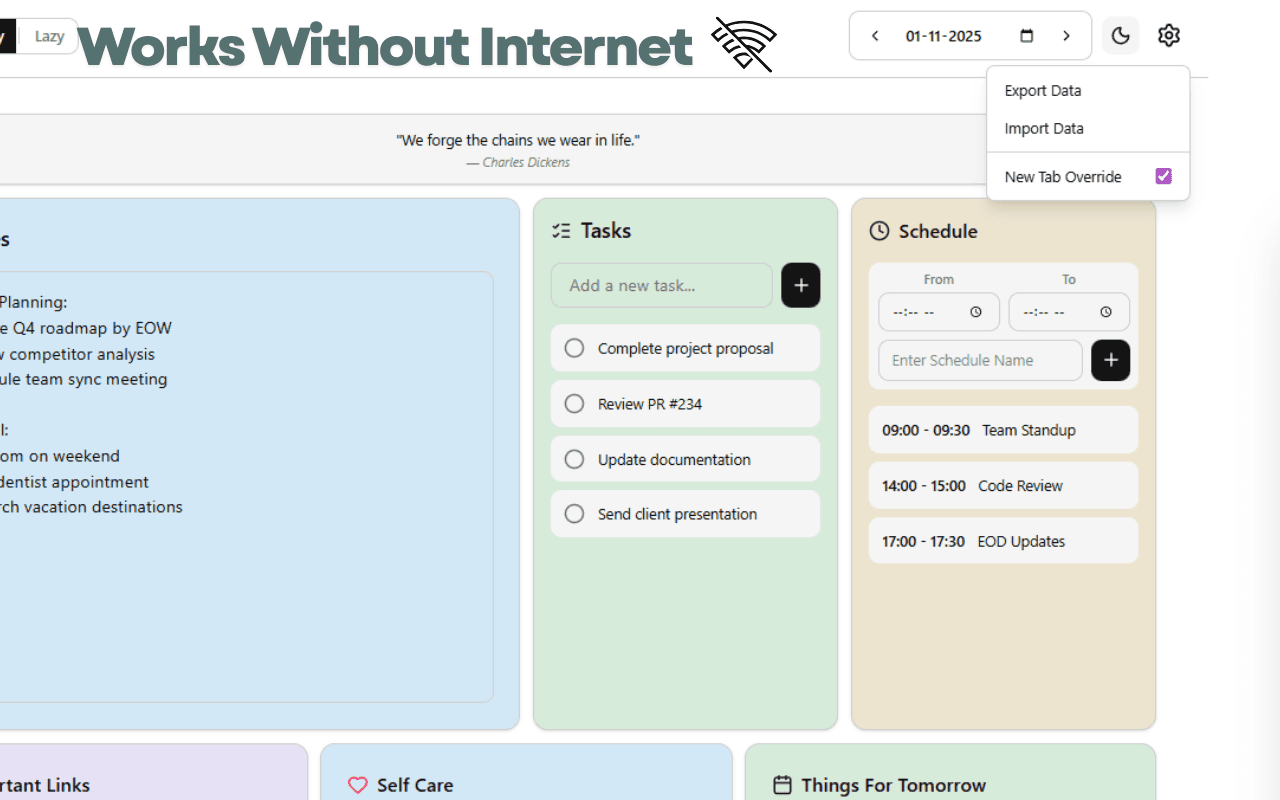Open the calendar date picker icon
The width and height of the screenshot is (1280, 800).
1026,36
